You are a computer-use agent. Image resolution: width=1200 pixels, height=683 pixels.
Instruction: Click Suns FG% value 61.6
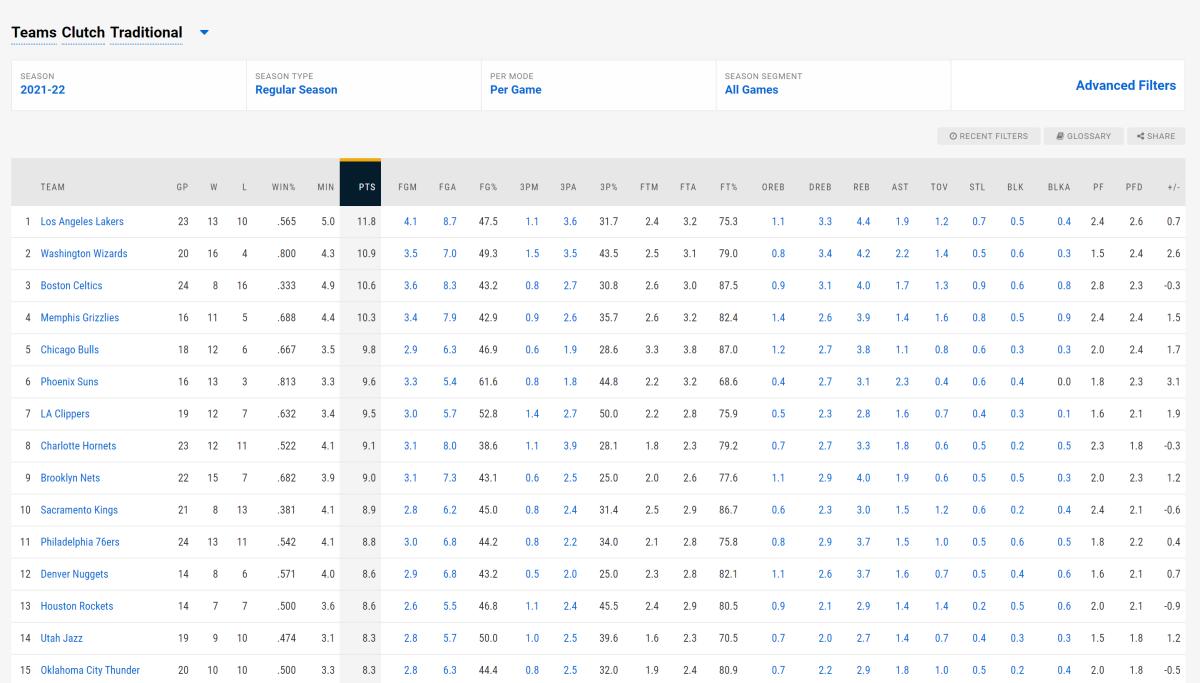tap(488, 382)
